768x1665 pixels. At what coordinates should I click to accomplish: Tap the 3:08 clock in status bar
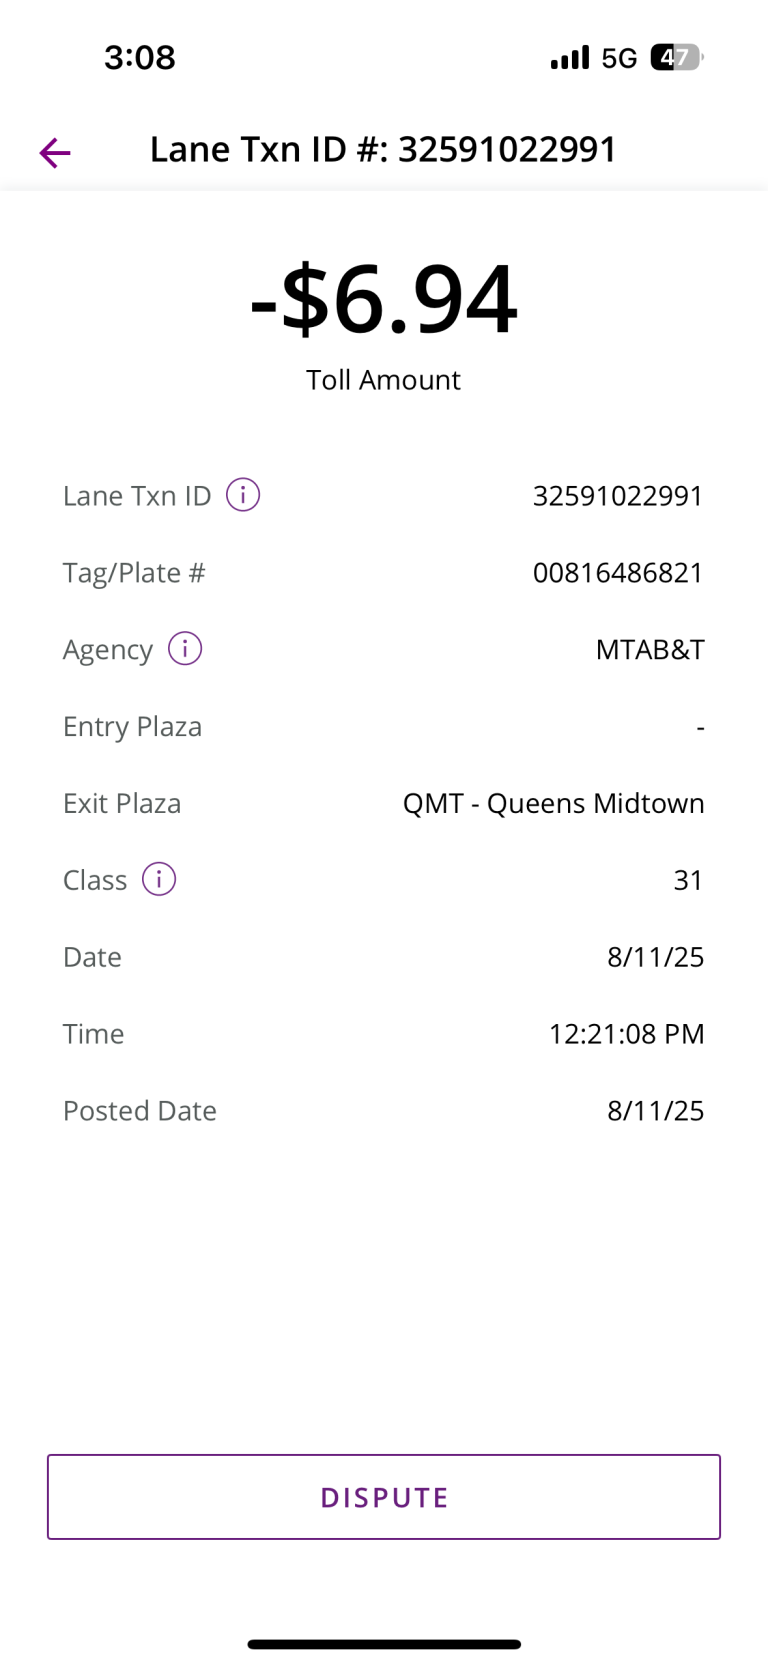pyautogui.click(x=140, y=58)
